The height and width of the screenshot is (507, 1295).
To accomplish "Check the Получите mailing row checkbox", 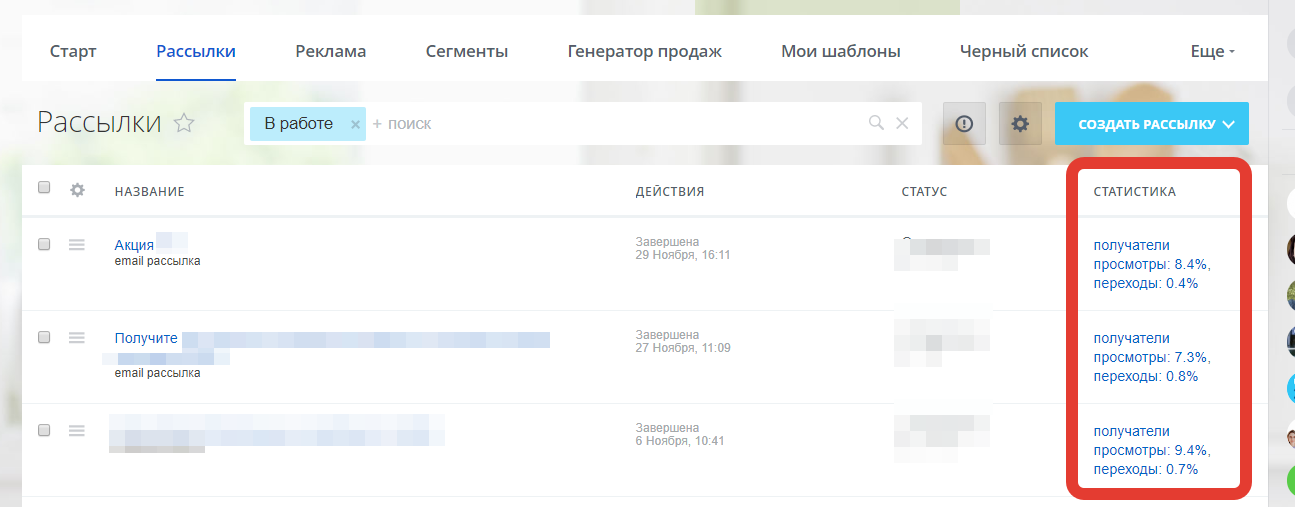I will click(x=44, y=337).
